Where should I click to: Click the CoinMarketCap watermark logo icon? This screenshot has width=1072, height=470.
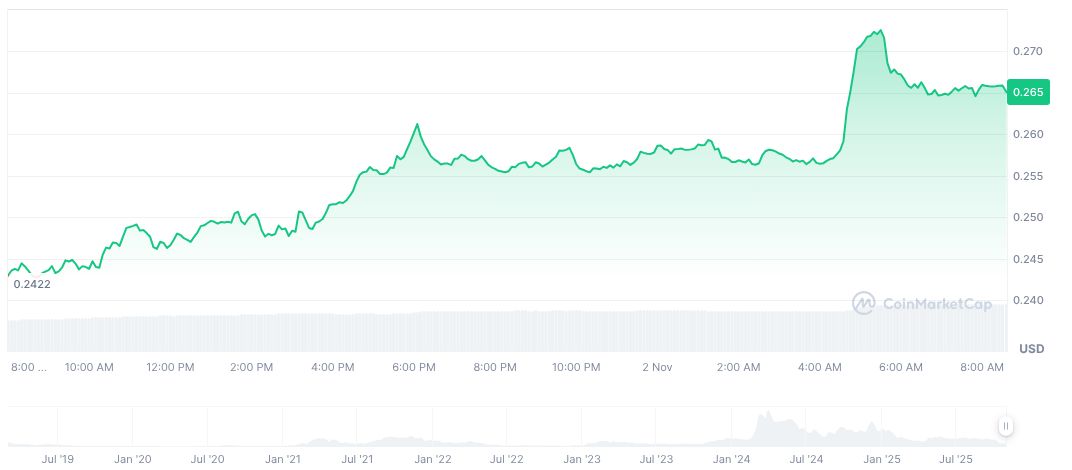[x=864, y=302]
